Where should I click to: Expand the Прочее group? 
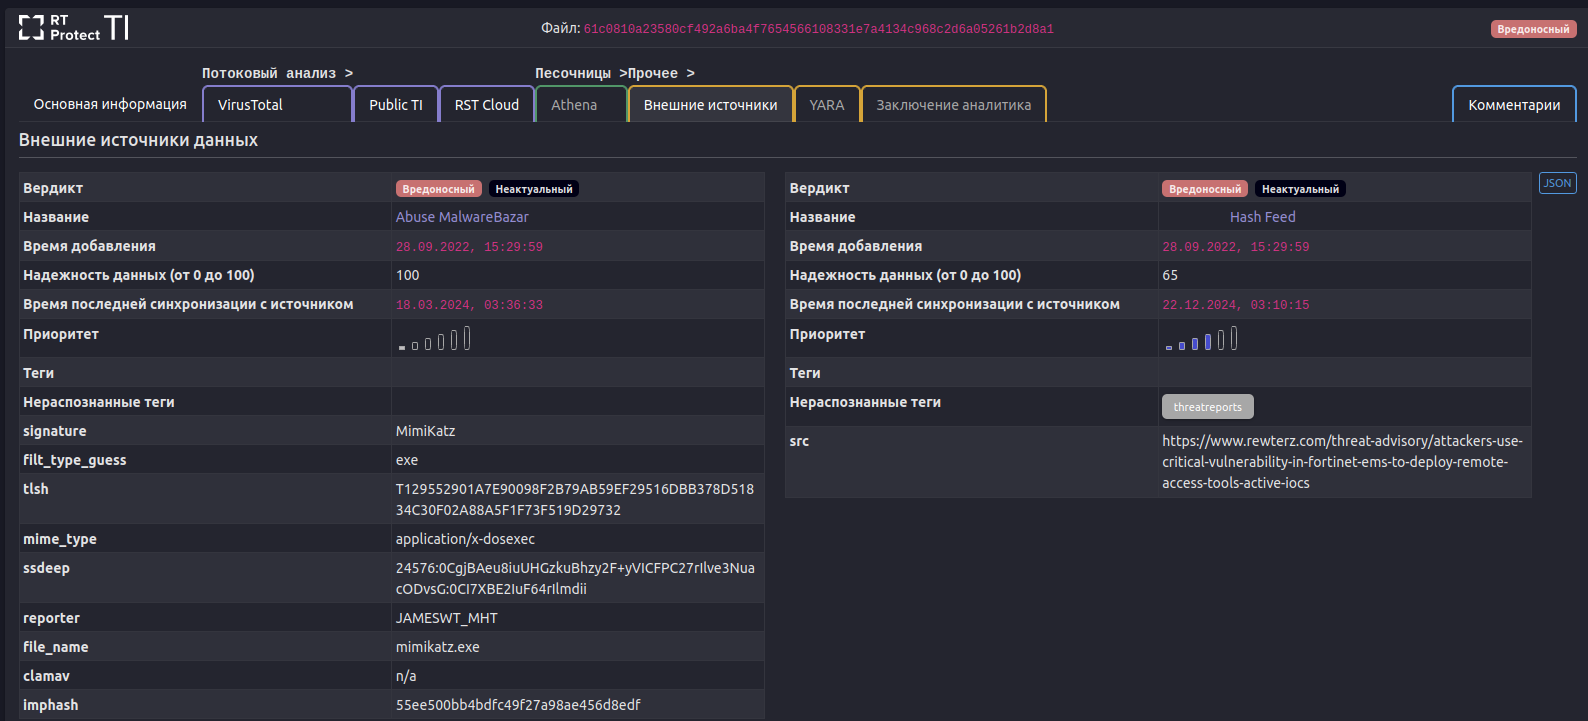[661, 73]
